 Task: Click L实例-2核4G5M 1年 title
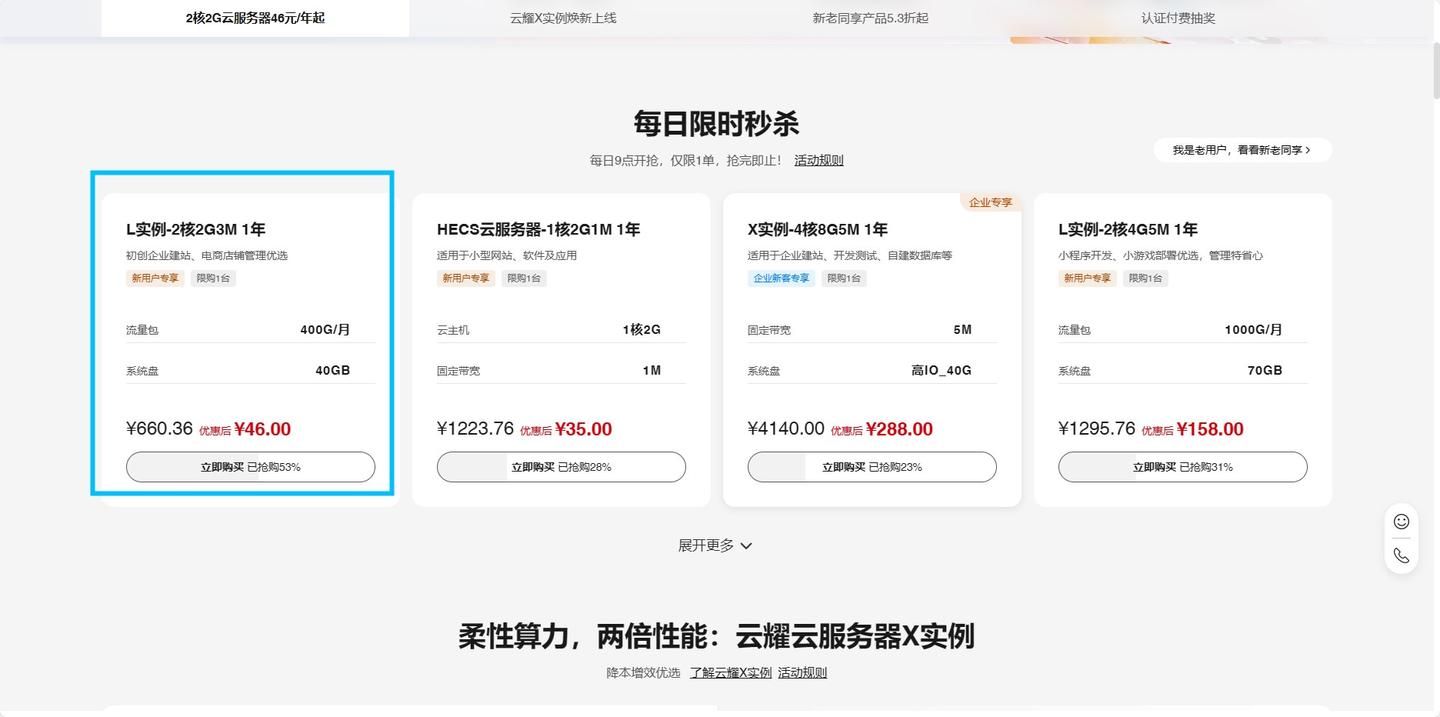(1128, 229)
